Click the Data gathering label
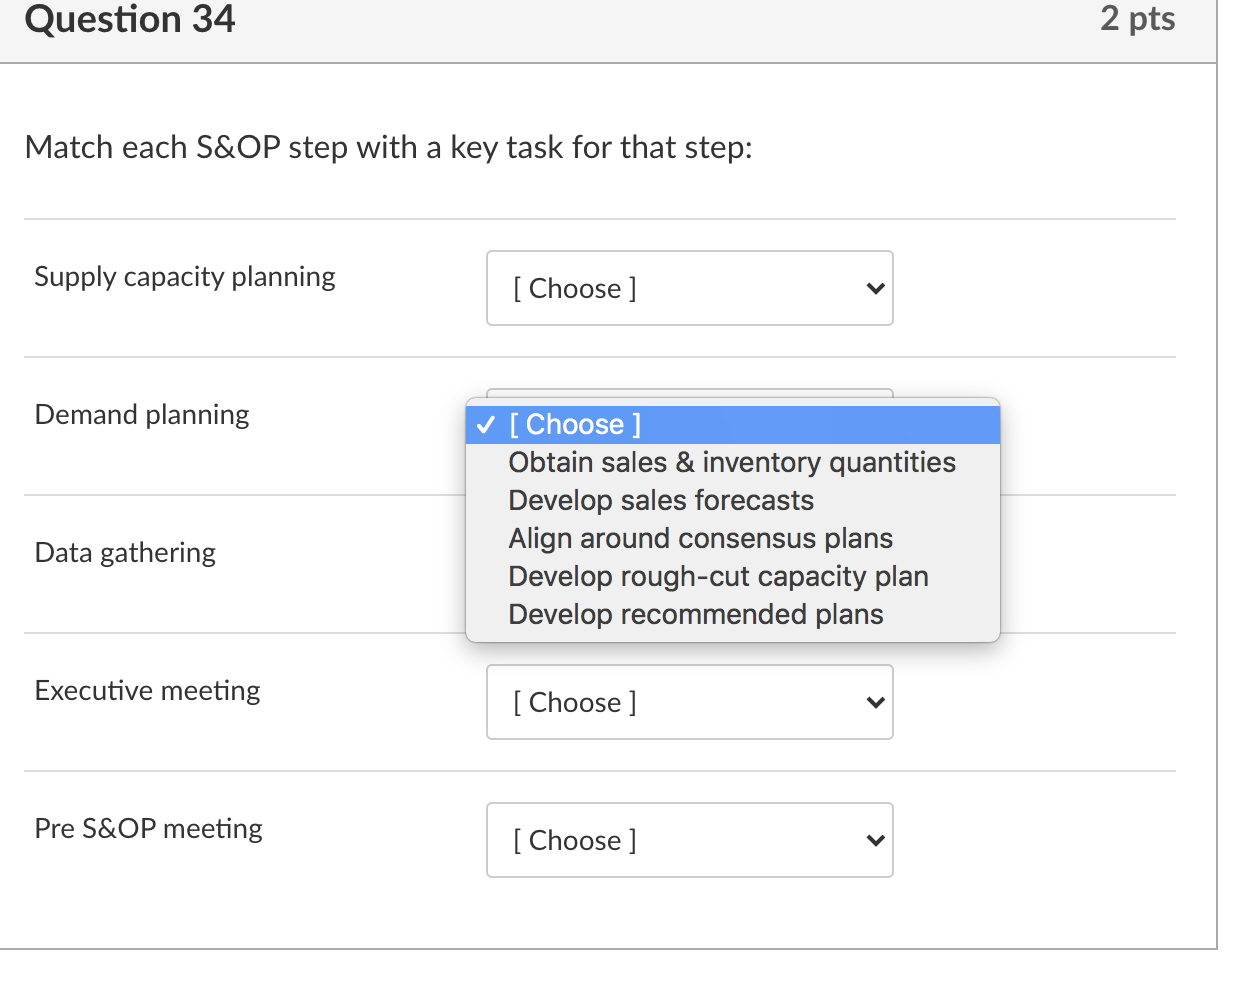 tap(125, 553)
